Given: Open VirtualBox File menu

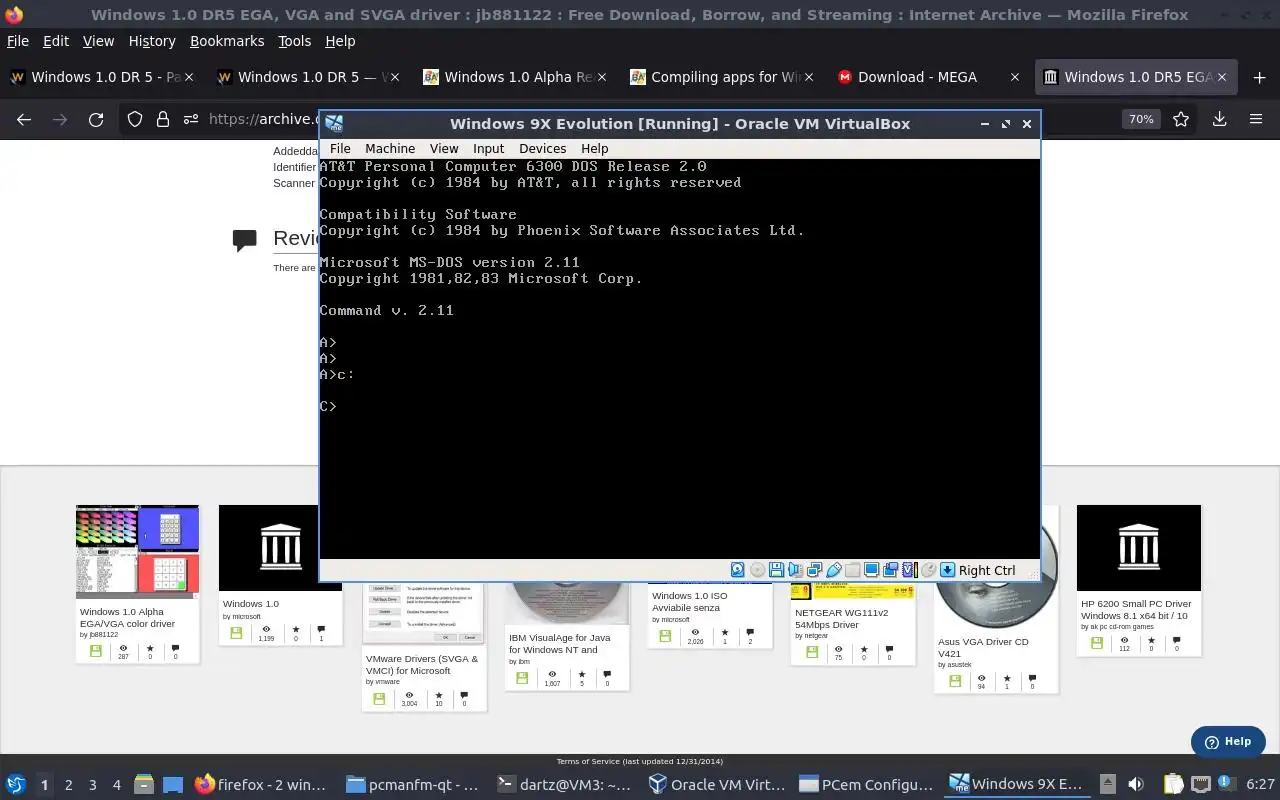Looking at the screenshot, I should [340, 148].
